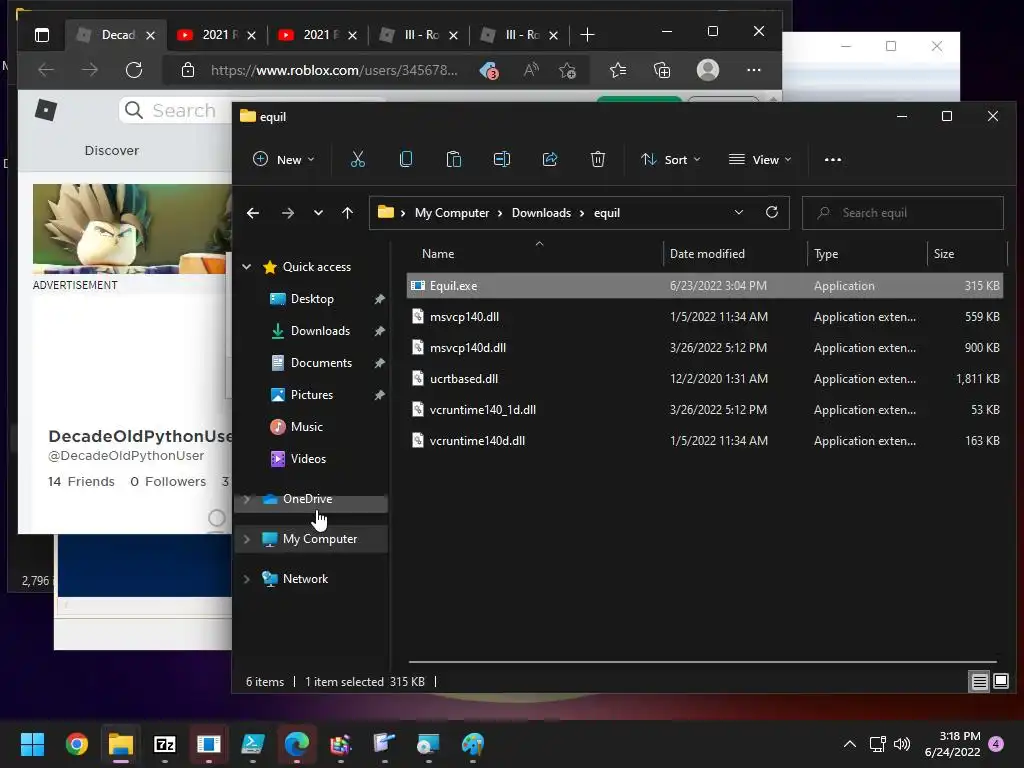
Task: Open Downloads in Quick access
Action: pyautogui.click(x=319, y=330)
